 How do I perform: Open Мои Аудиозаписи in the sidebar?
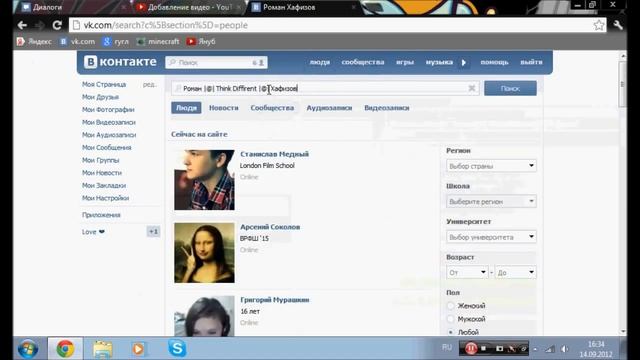(x=109, y=135)
